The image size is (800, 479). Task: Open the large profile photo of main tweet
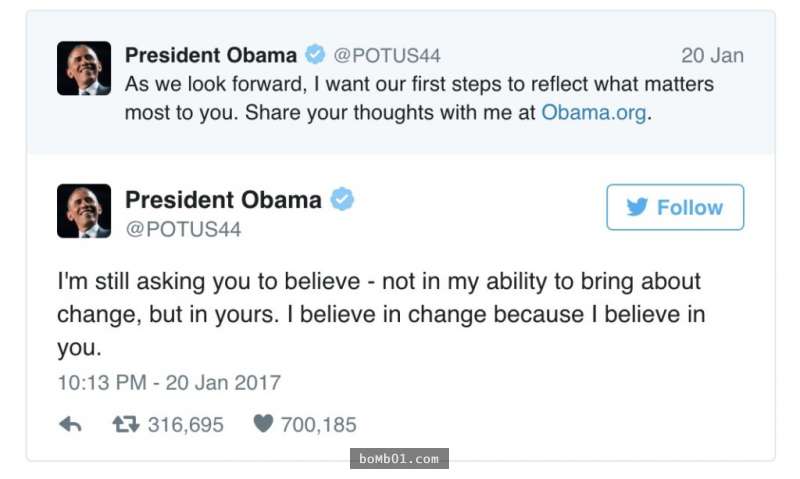coord(84,211)
